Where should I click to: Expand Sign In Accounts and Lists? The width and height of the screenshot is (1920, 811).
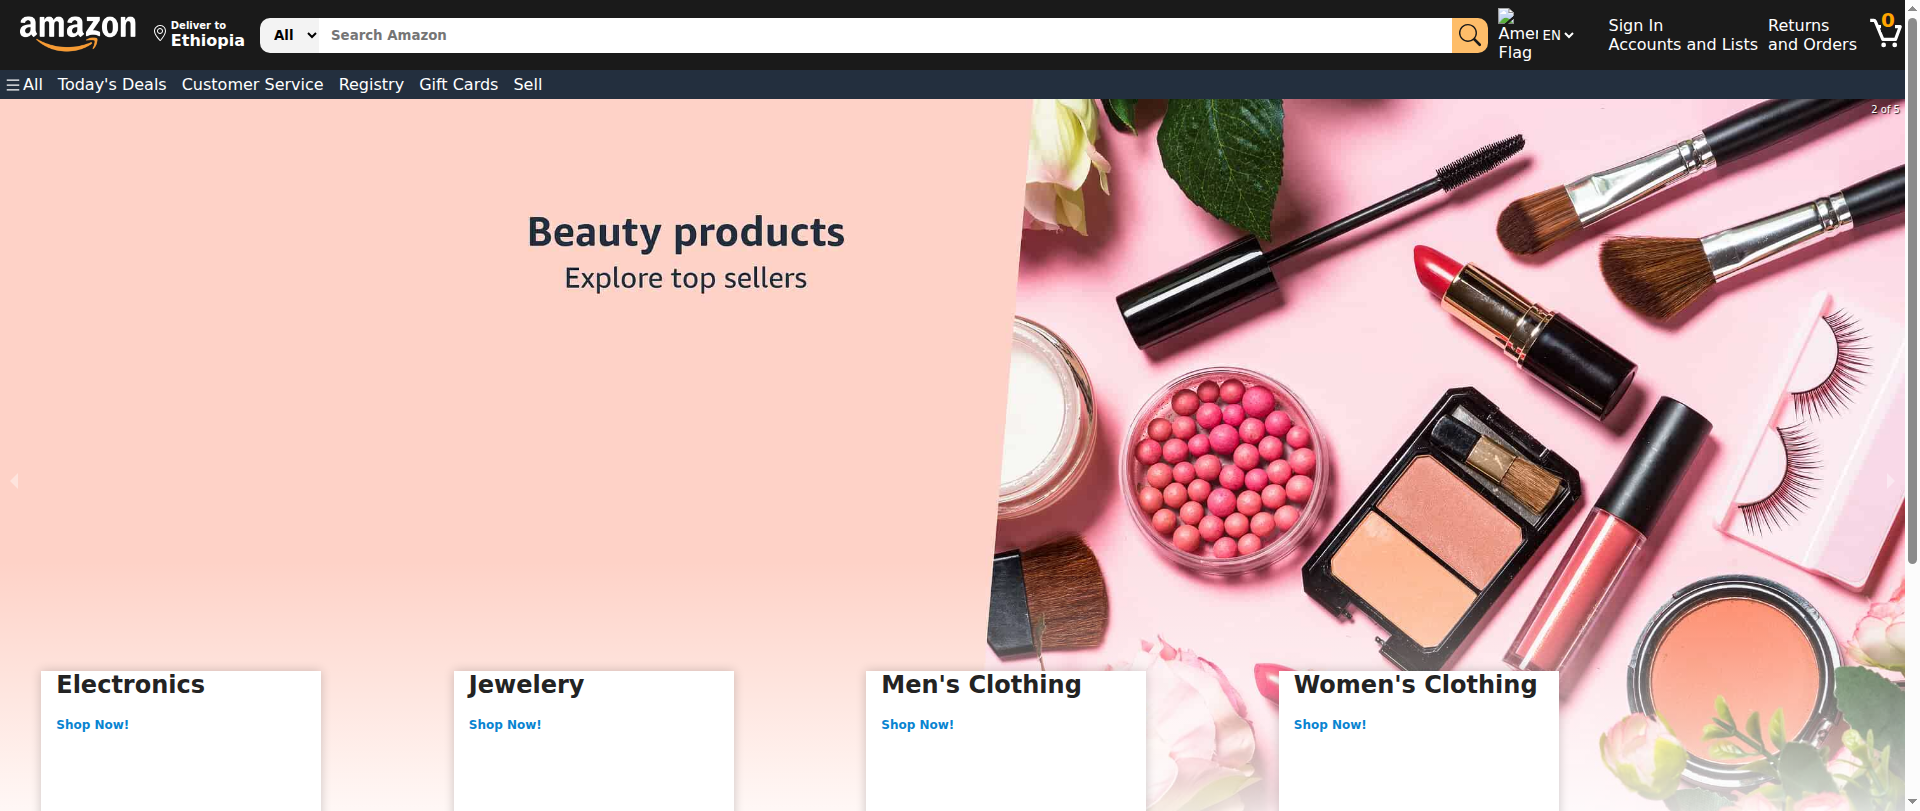tap(1682, 35)
